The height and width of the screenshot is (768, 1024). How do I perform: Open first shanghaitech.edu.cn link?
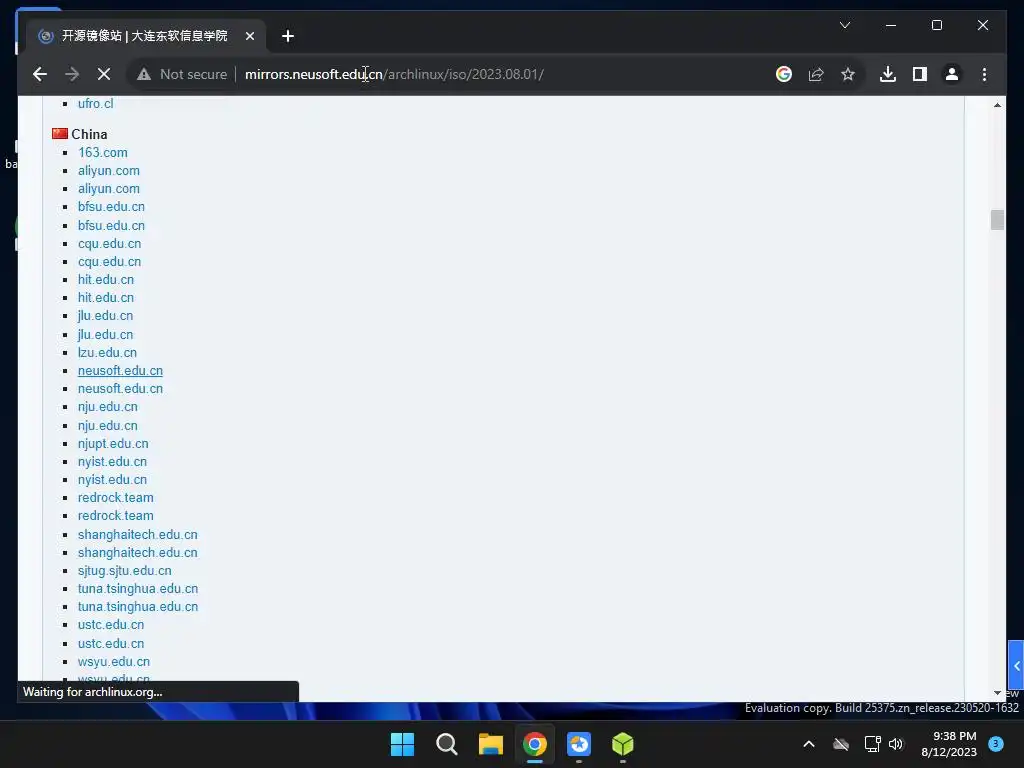click(x=138, y=534)
